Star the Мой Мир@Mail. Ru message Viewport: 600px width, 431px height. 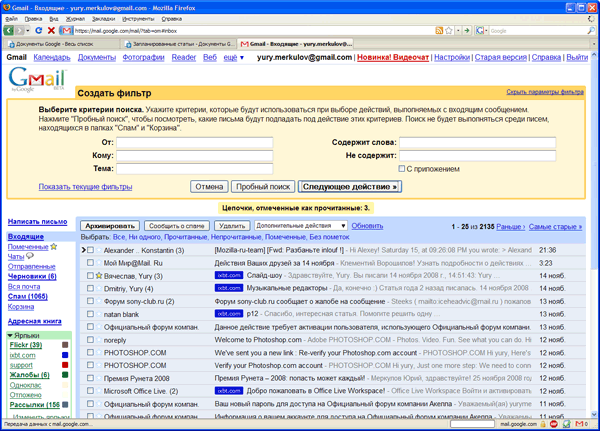[x=99, y=263]
